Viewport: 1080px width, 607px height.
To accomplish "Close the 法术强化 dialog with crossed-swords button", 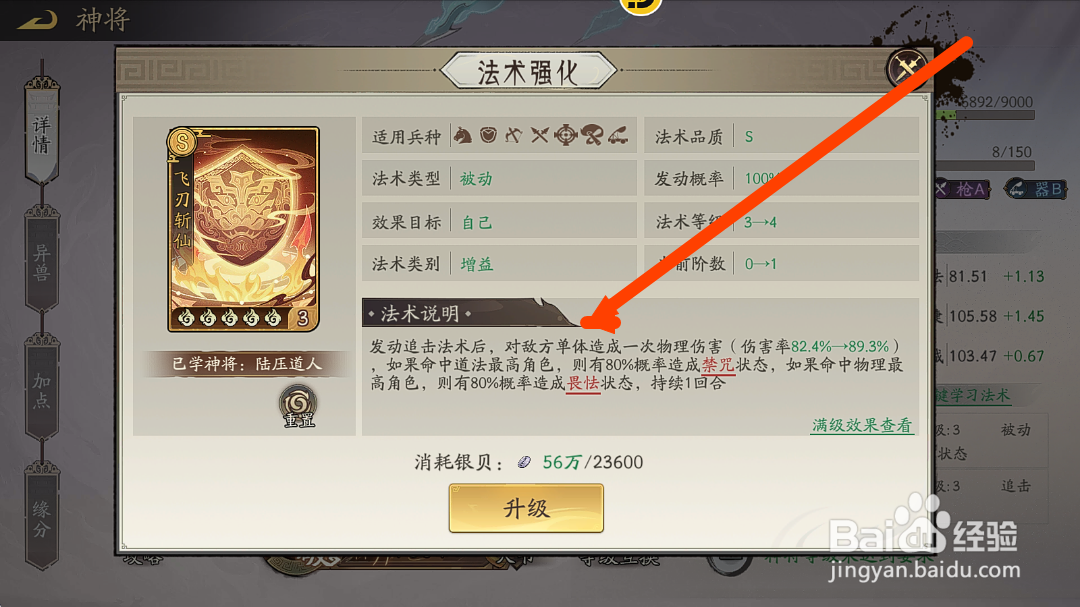I will tap(906, 68).
